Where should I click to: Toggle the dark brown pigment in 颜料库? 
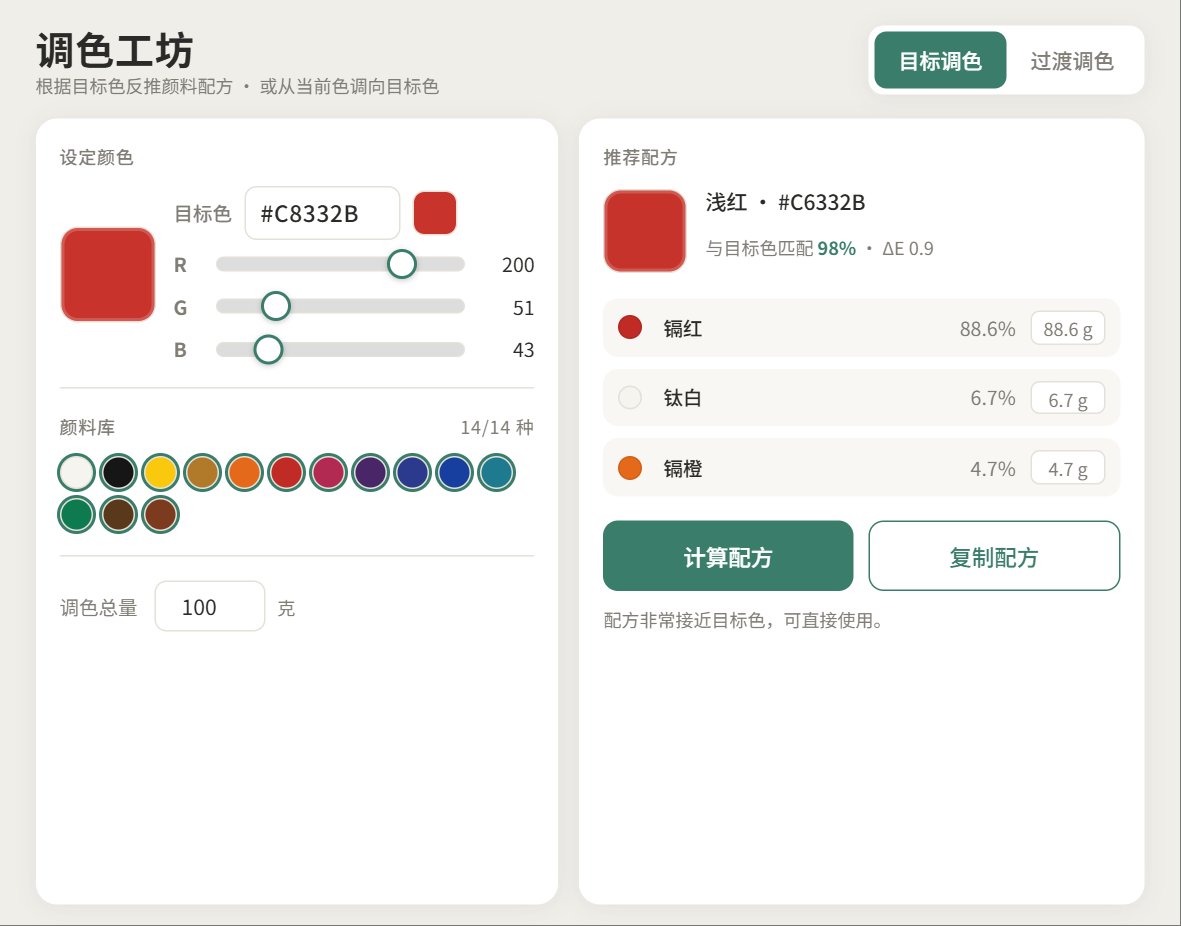pos(118,515)
